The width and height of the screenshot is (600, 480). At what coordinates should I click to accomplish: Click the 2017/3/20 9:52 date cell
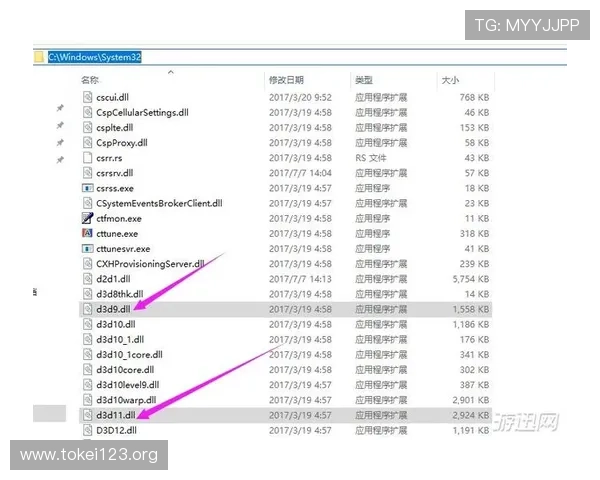pos(300,97)
